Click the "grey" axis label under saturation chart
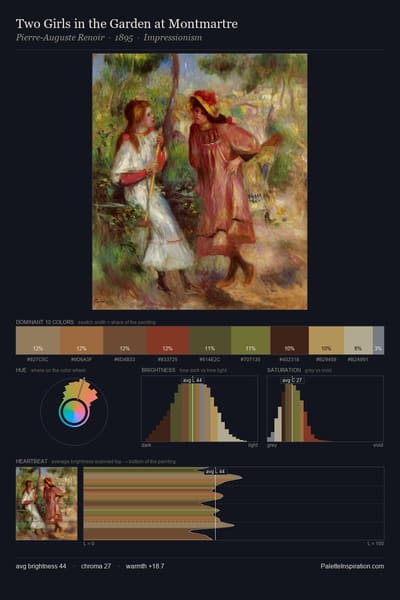 tap(272, 445)
